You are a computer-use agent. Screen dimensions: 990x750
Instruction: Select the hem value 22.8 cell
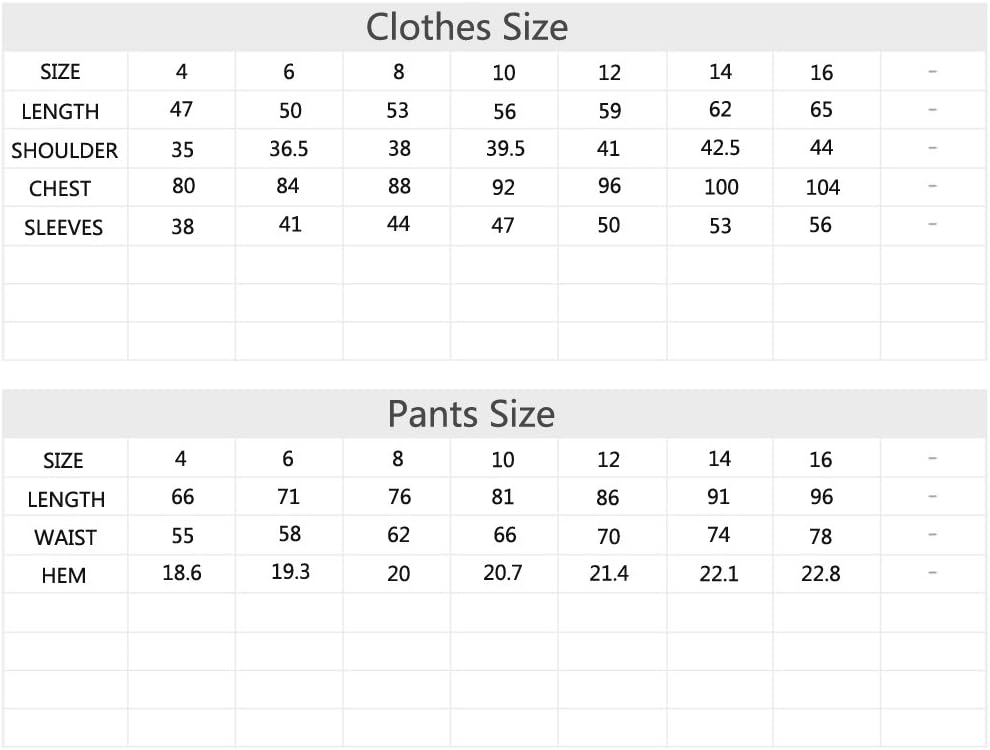point(821,574)
